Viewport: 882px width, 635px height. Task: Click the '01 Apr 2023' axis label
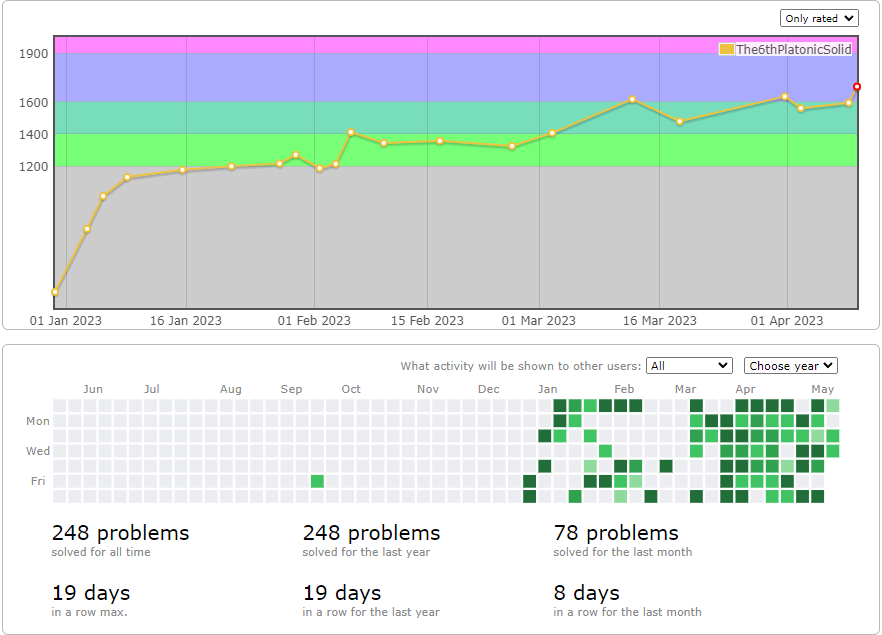pyautogui.click(x=786, y=321)
